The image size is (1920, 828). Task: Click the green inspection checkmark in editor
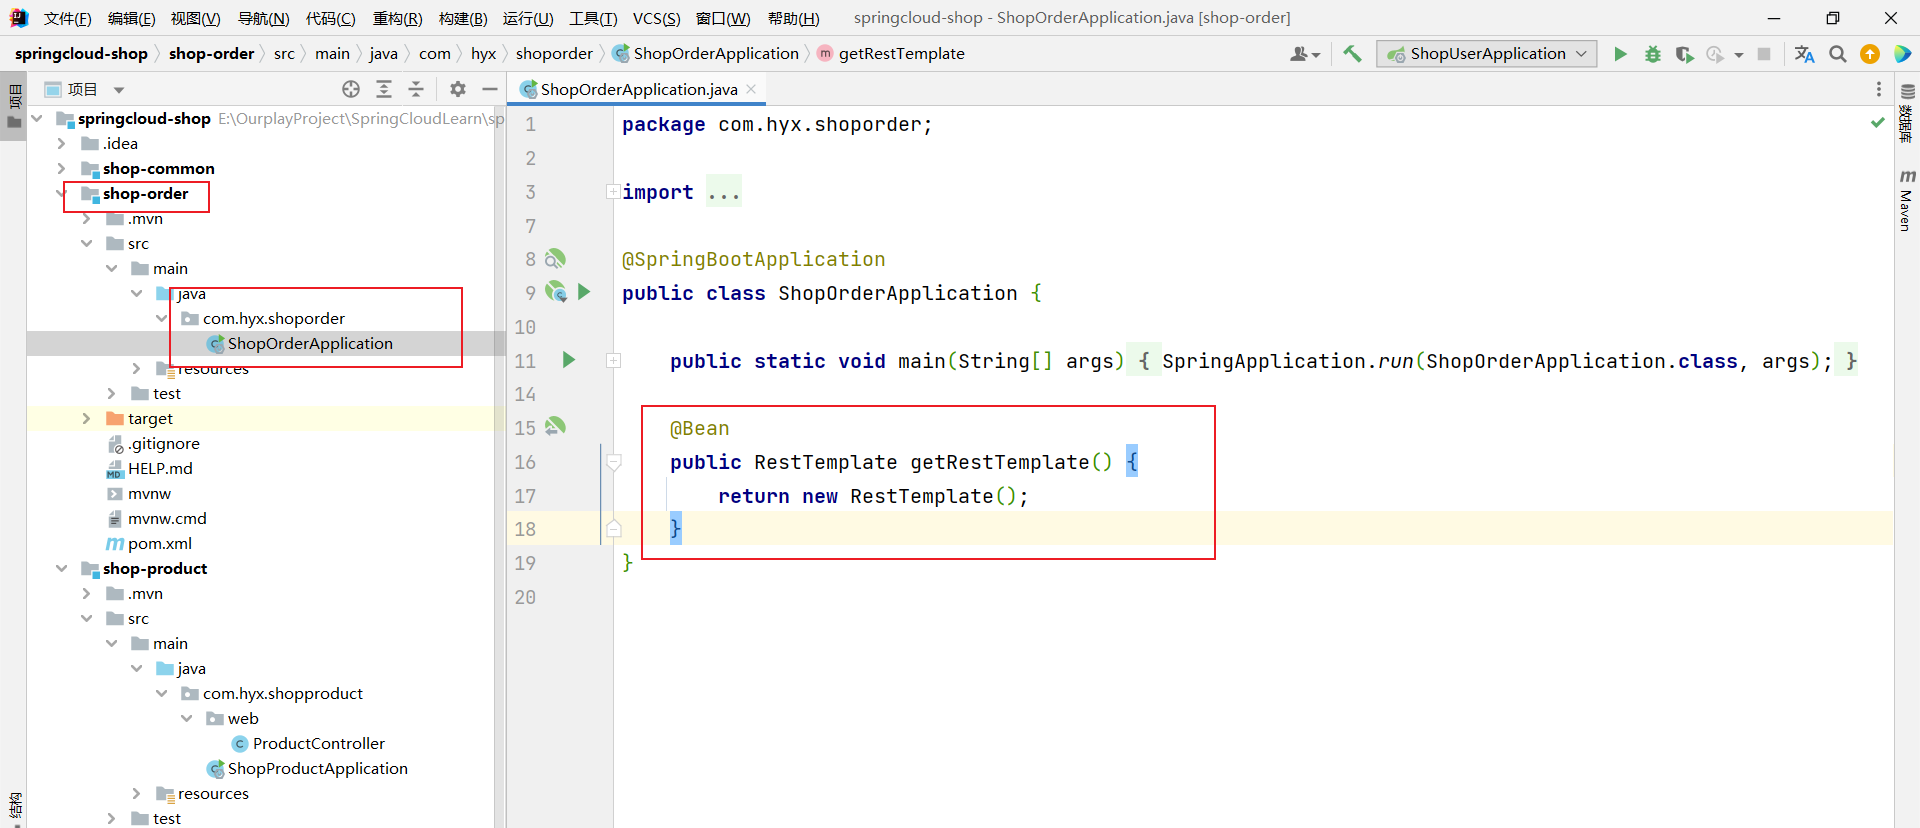pos(1878,122)
